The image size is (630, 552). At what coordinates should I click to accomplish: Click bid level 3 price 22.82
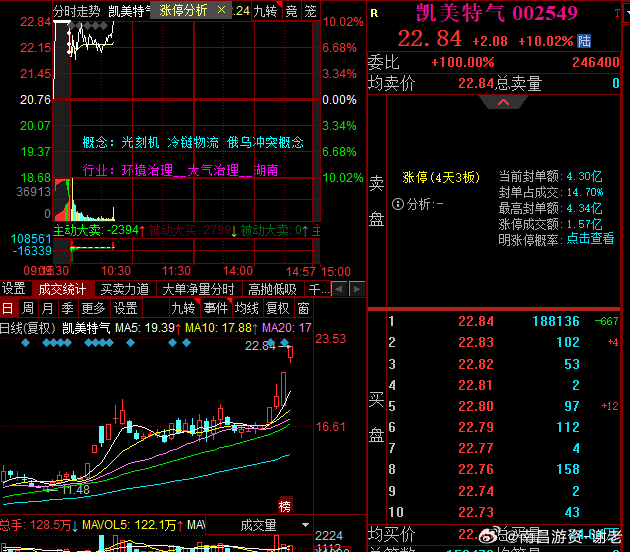[x=476, y=364]
